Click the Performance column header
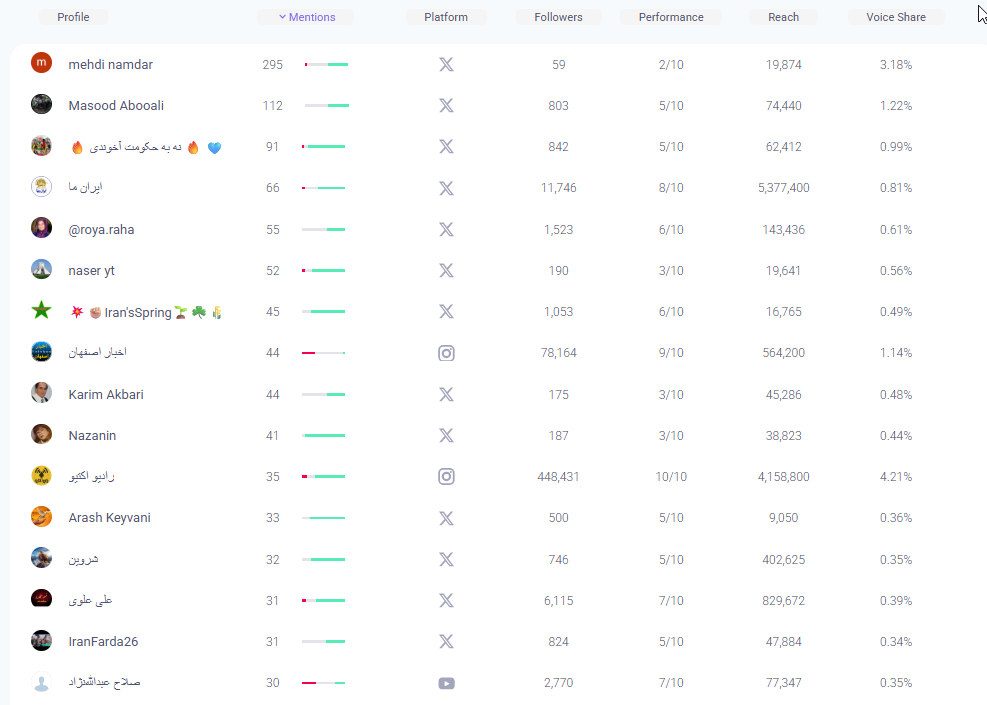Image resolution: width=987 pixels, height=705 pixels. pyautogui.click(x=671, y=17)
